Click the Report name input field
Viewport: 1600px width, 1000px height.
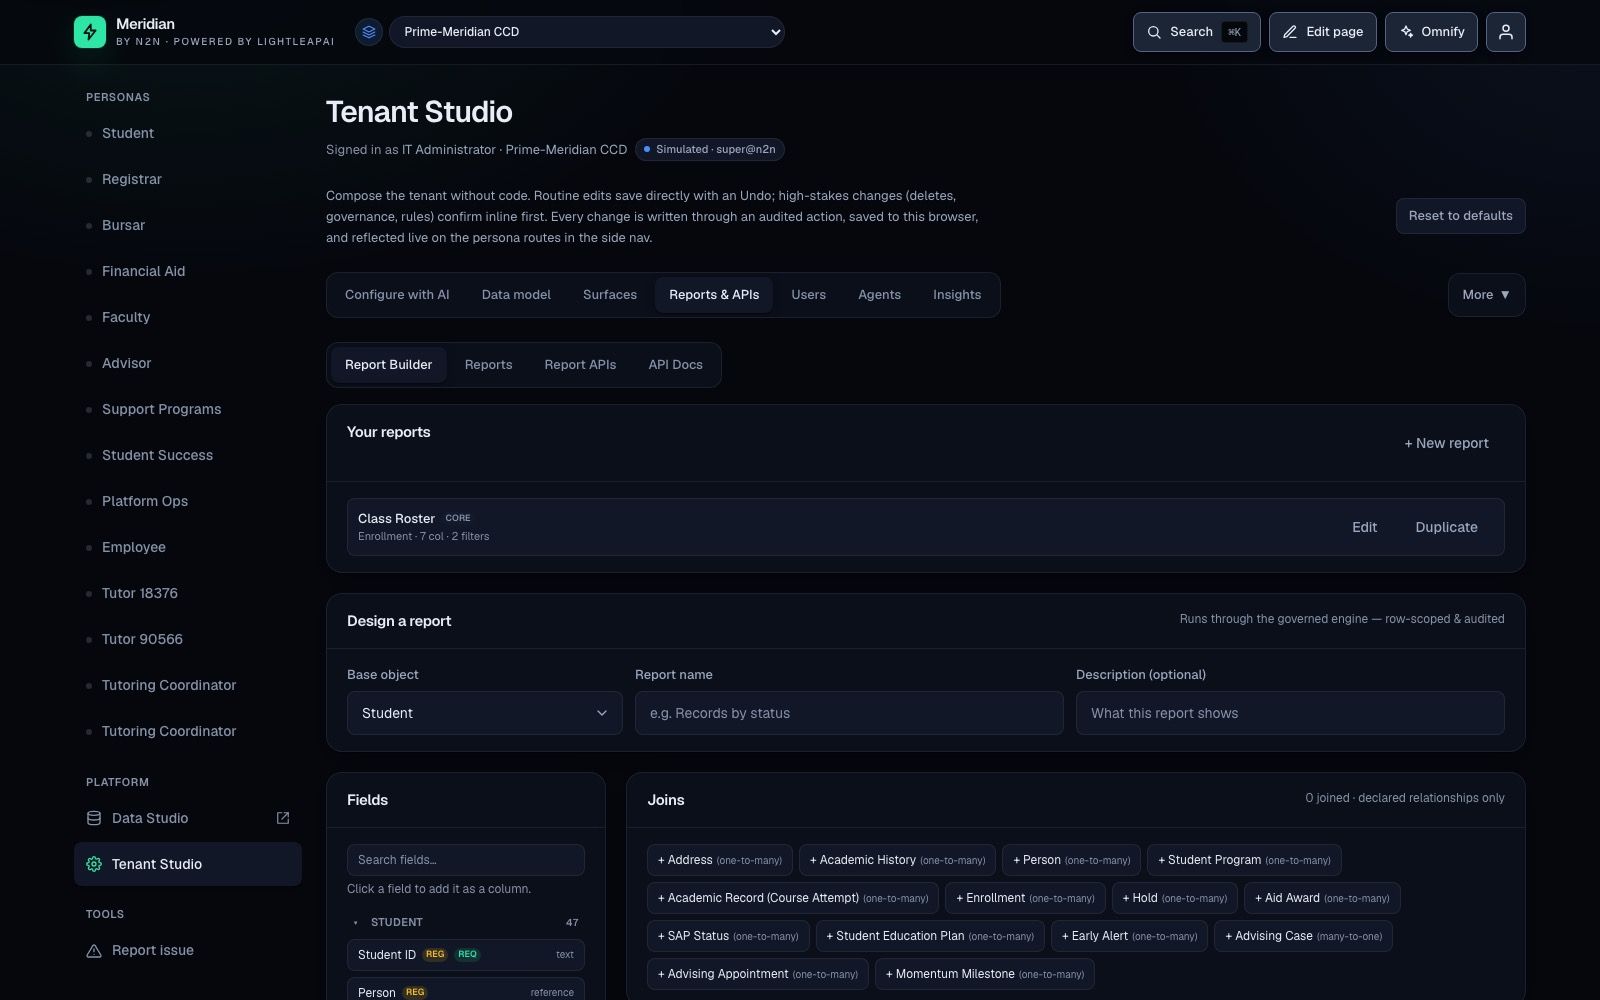[x=849, y=713]
